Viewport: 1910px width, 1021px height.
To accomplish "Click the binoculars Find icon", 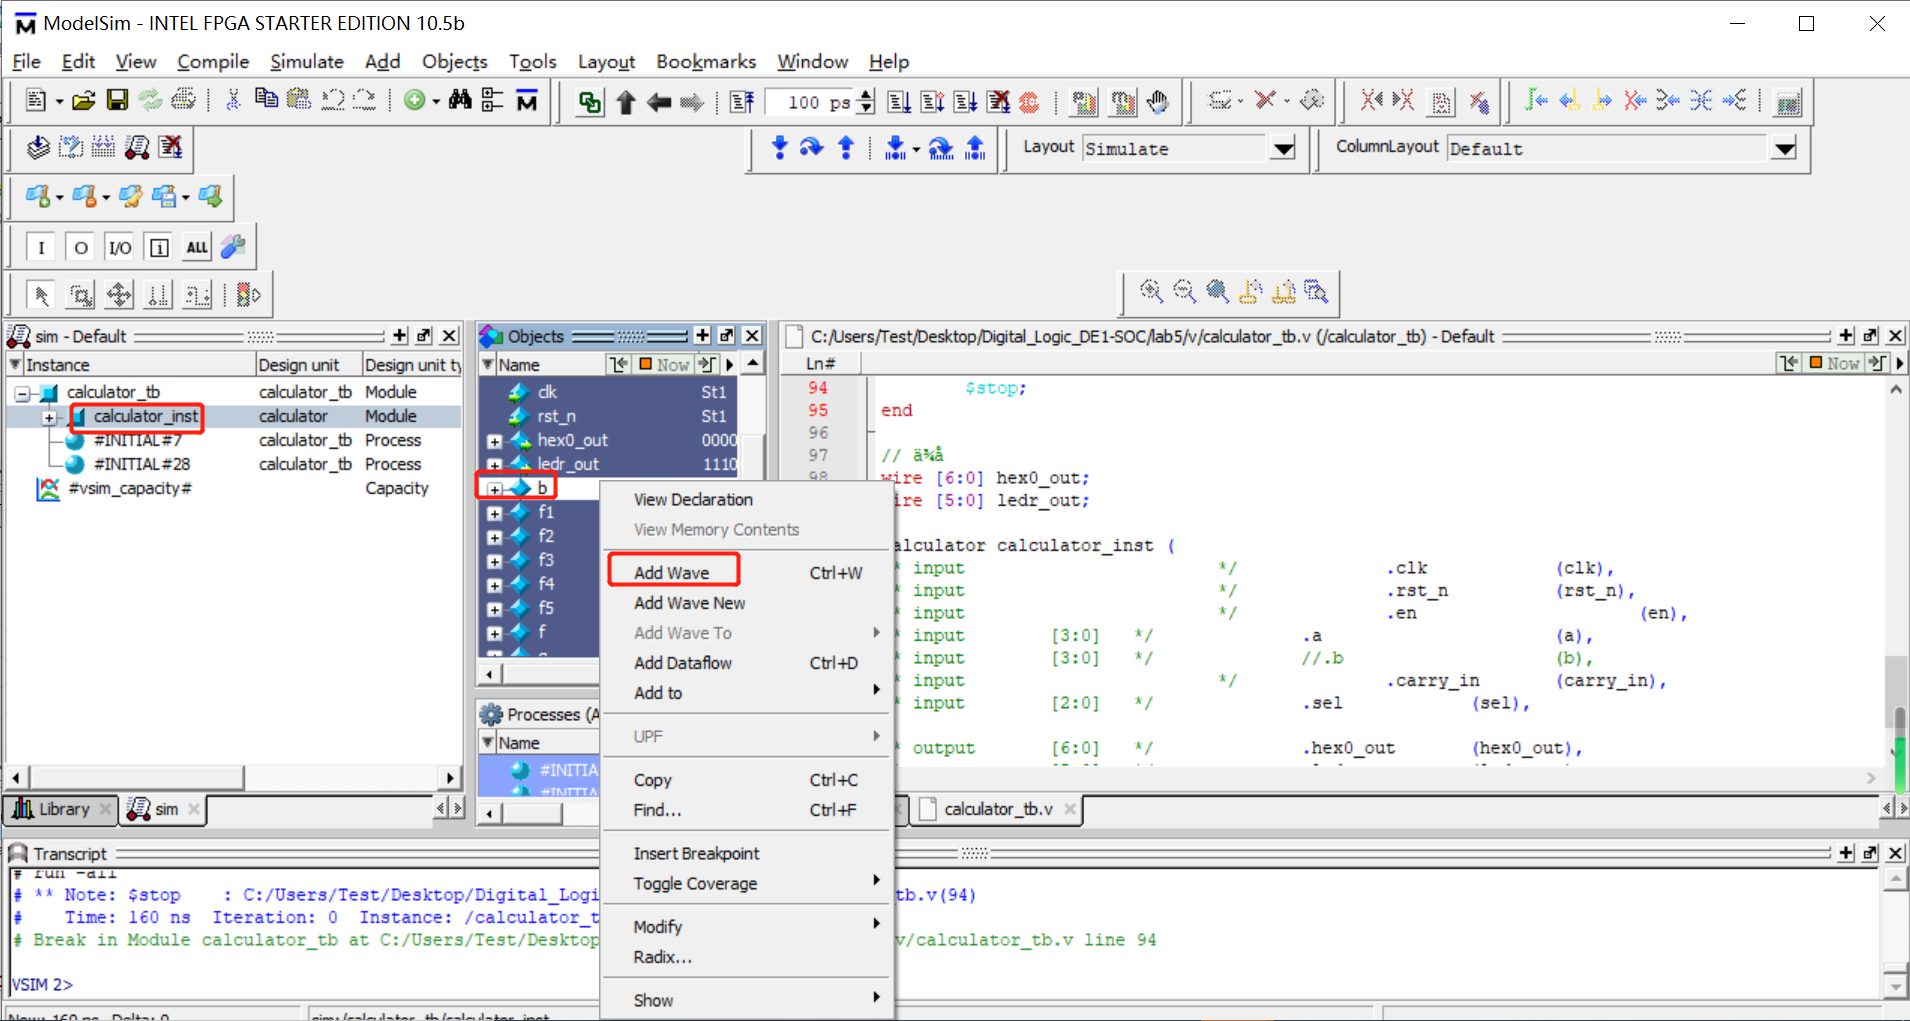I will point(460,100).
